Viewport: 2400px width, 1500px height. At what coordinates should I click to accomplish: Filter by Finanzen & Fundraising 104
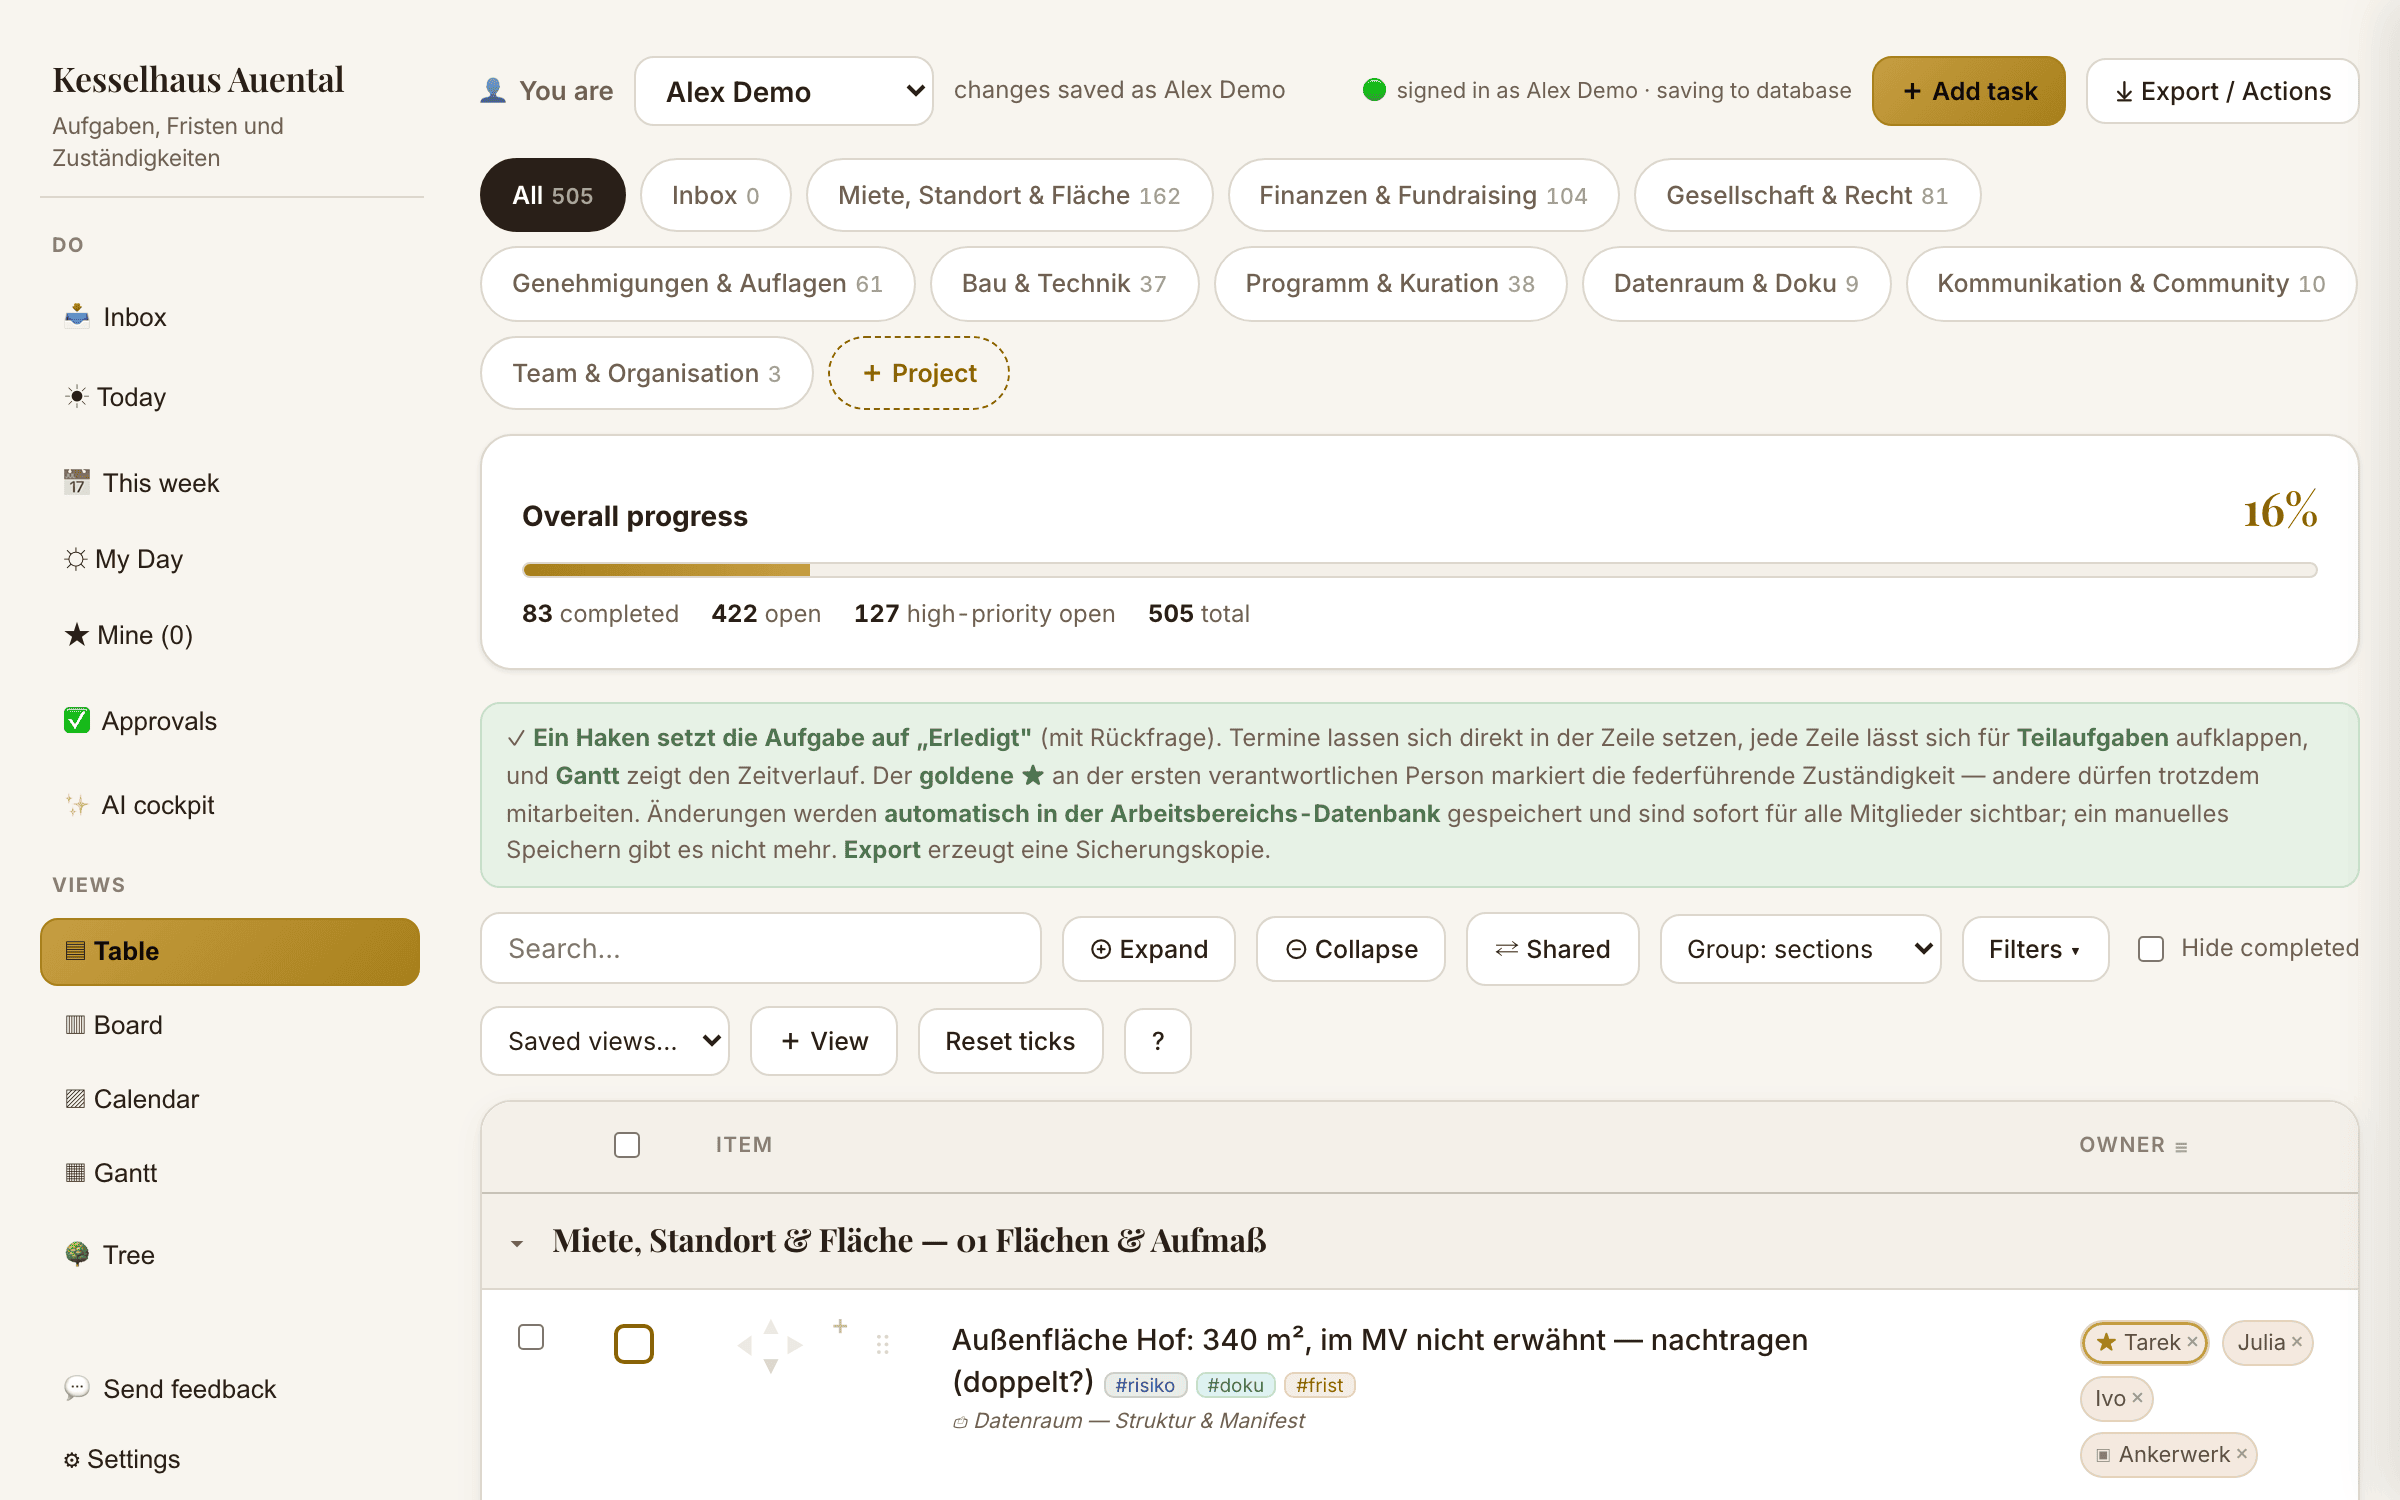pos(1423,195)
